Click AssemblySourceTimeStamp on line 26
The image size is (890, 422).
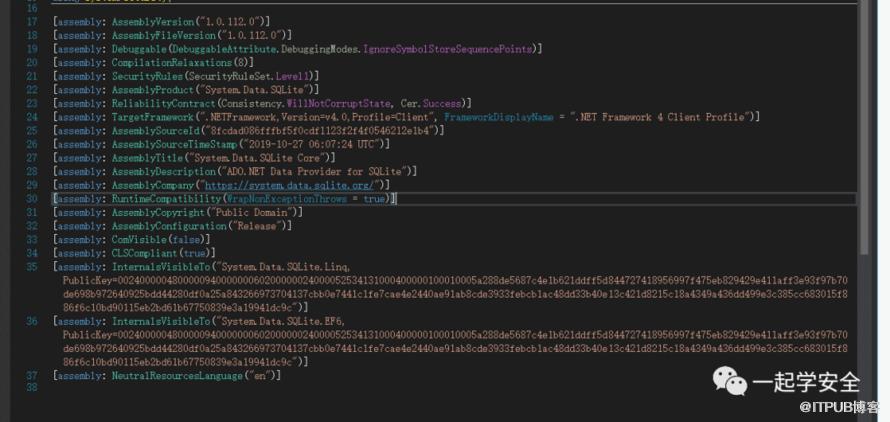[175, 144]
